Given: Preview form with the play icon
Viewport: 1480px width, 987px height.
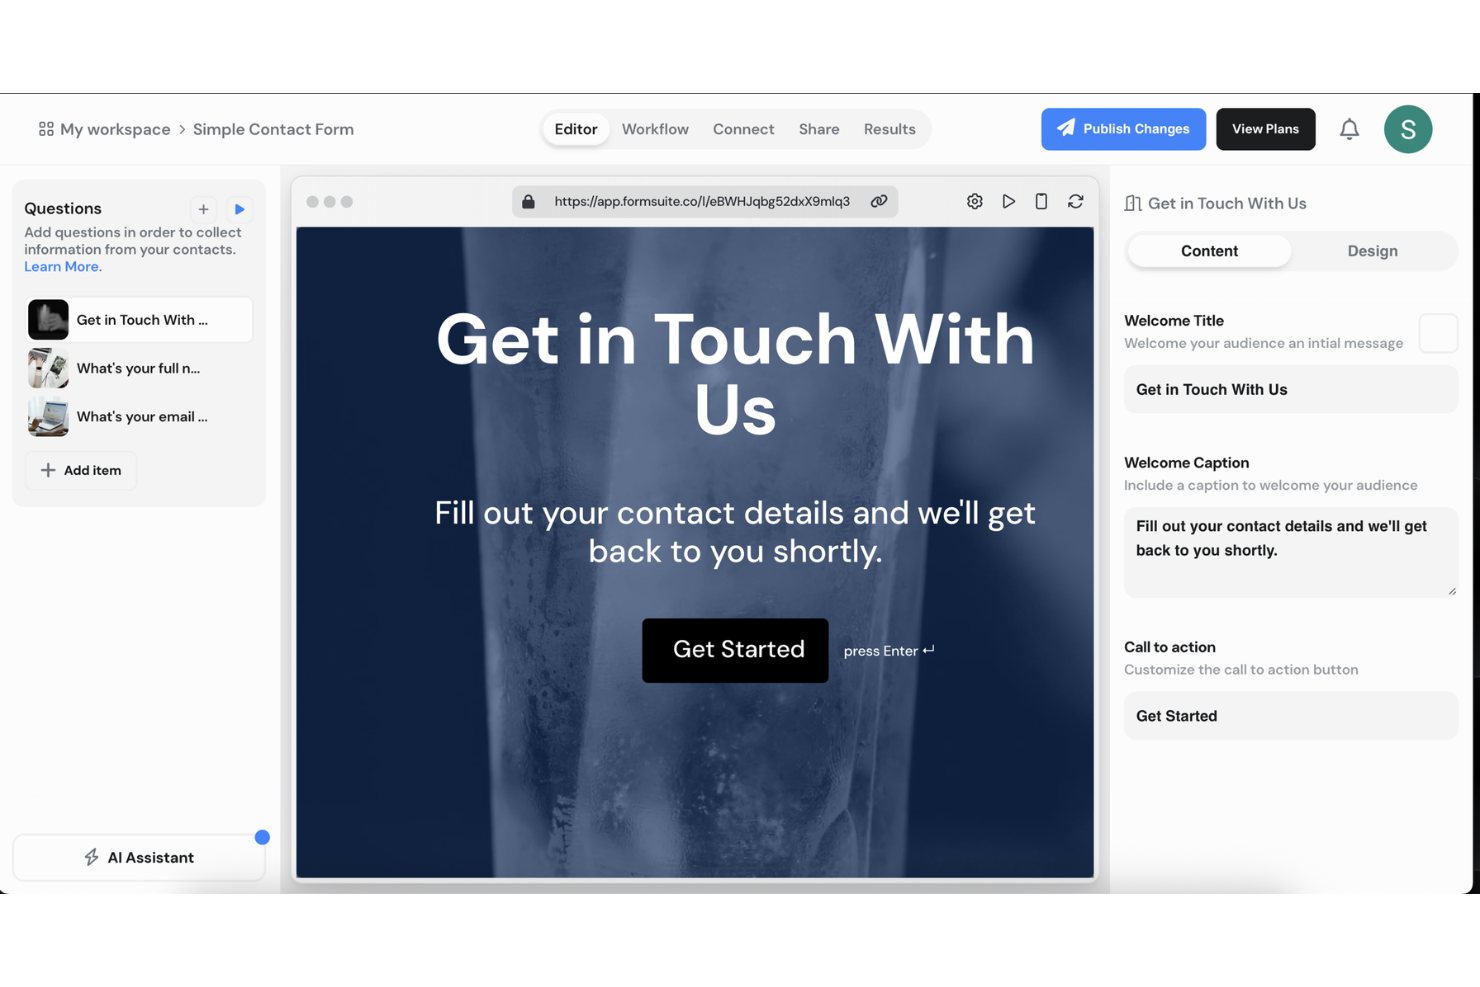Looking at the screenshot, I should tap(1009, 201).
